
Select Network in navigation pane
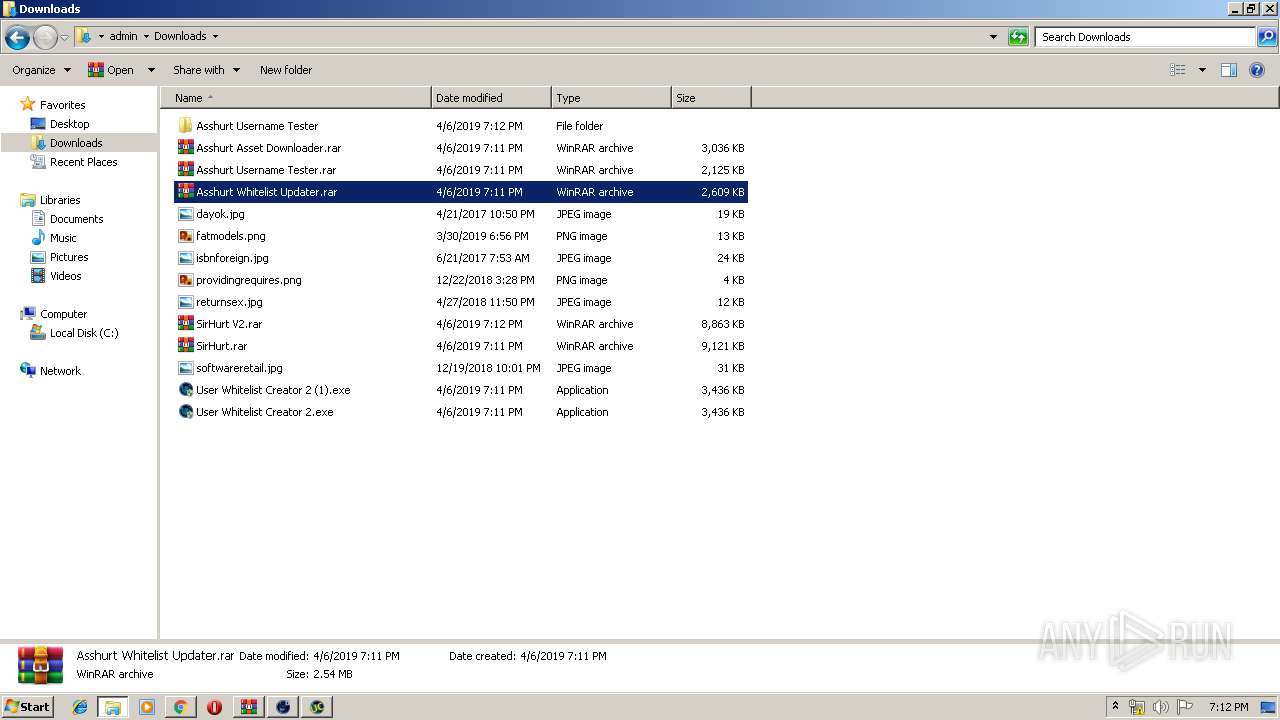pyautogui.click(x=60, y=371)
